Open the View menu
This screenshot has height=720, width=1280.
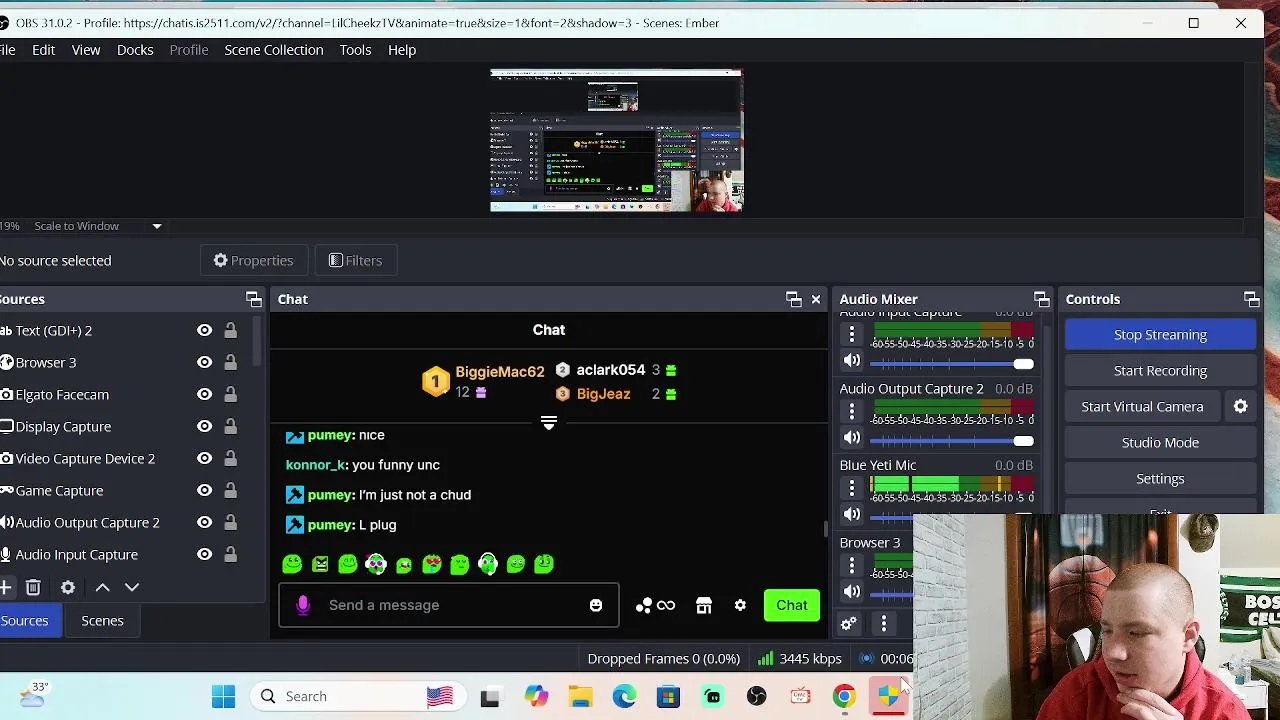point(86,50)
